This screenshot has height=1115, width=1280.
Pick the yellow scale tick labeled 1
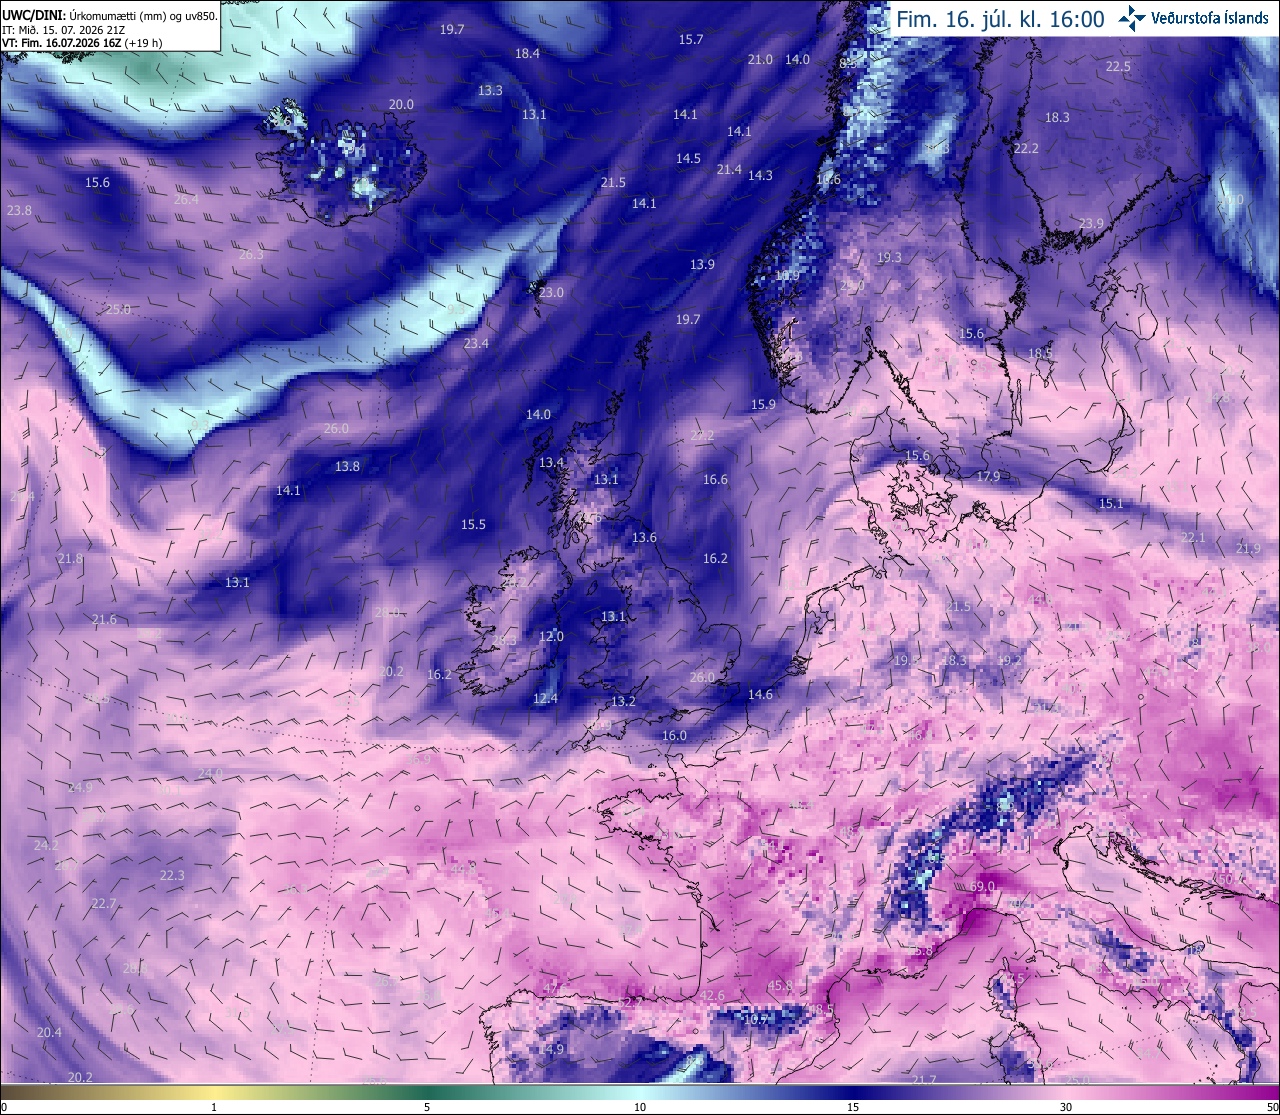click(x=214, y=1107)
